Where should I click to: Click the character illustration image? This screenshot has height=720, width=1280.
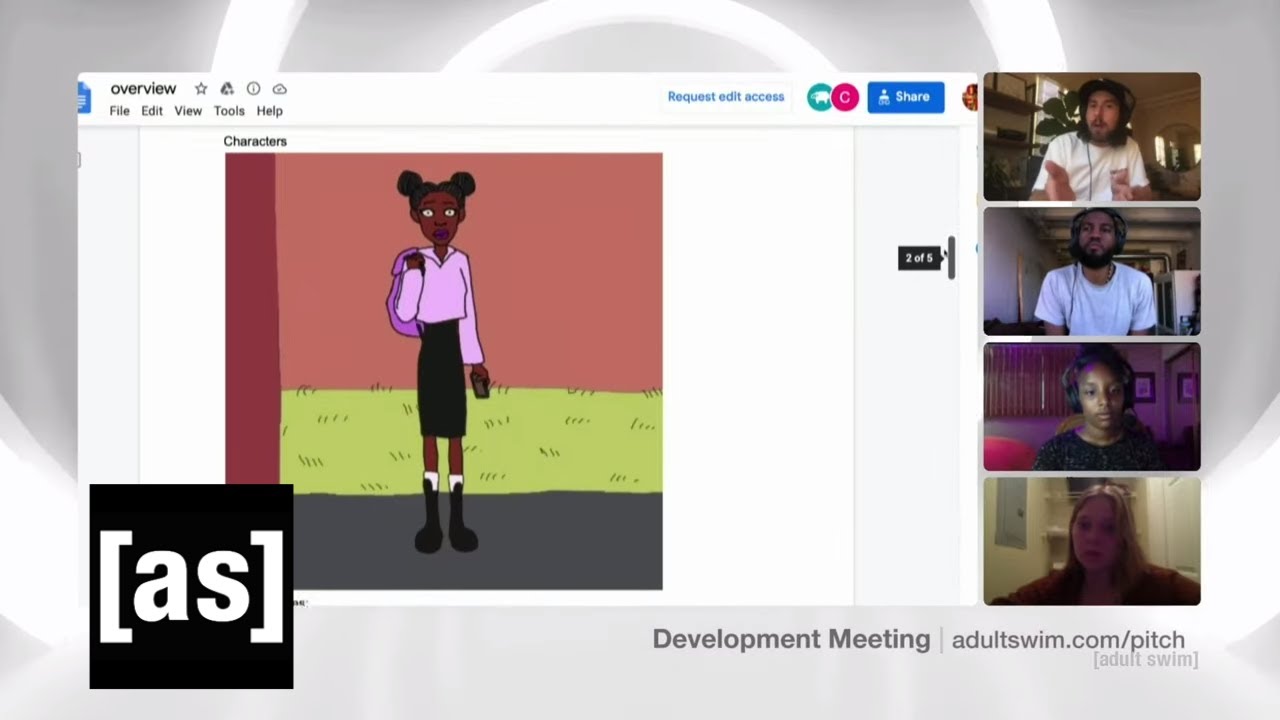tap(444, 371)
